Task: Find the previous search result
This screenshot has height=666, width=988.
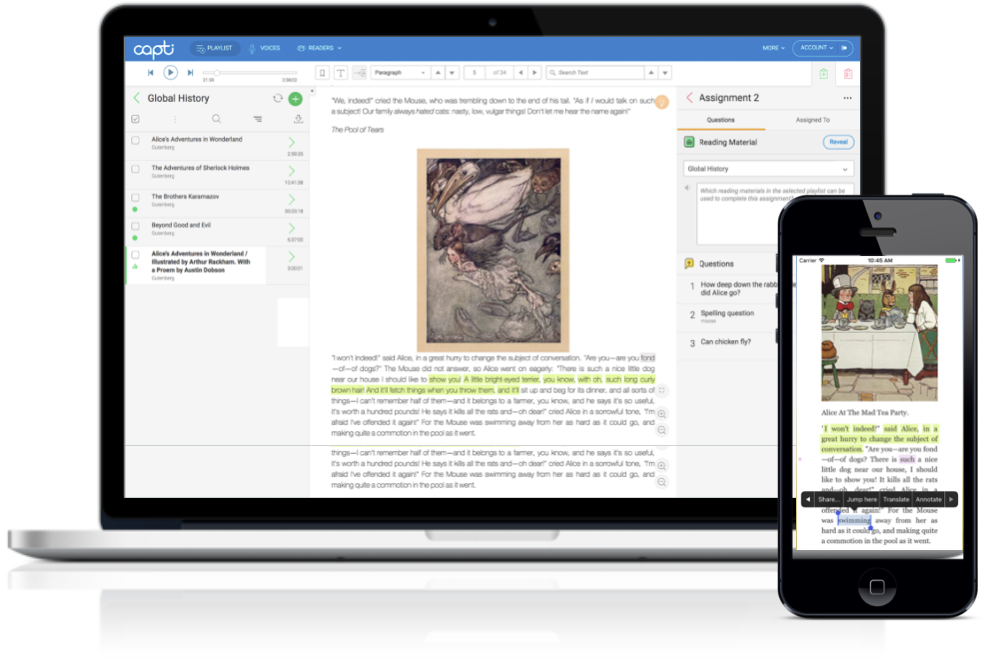Action: click(651, 73)
